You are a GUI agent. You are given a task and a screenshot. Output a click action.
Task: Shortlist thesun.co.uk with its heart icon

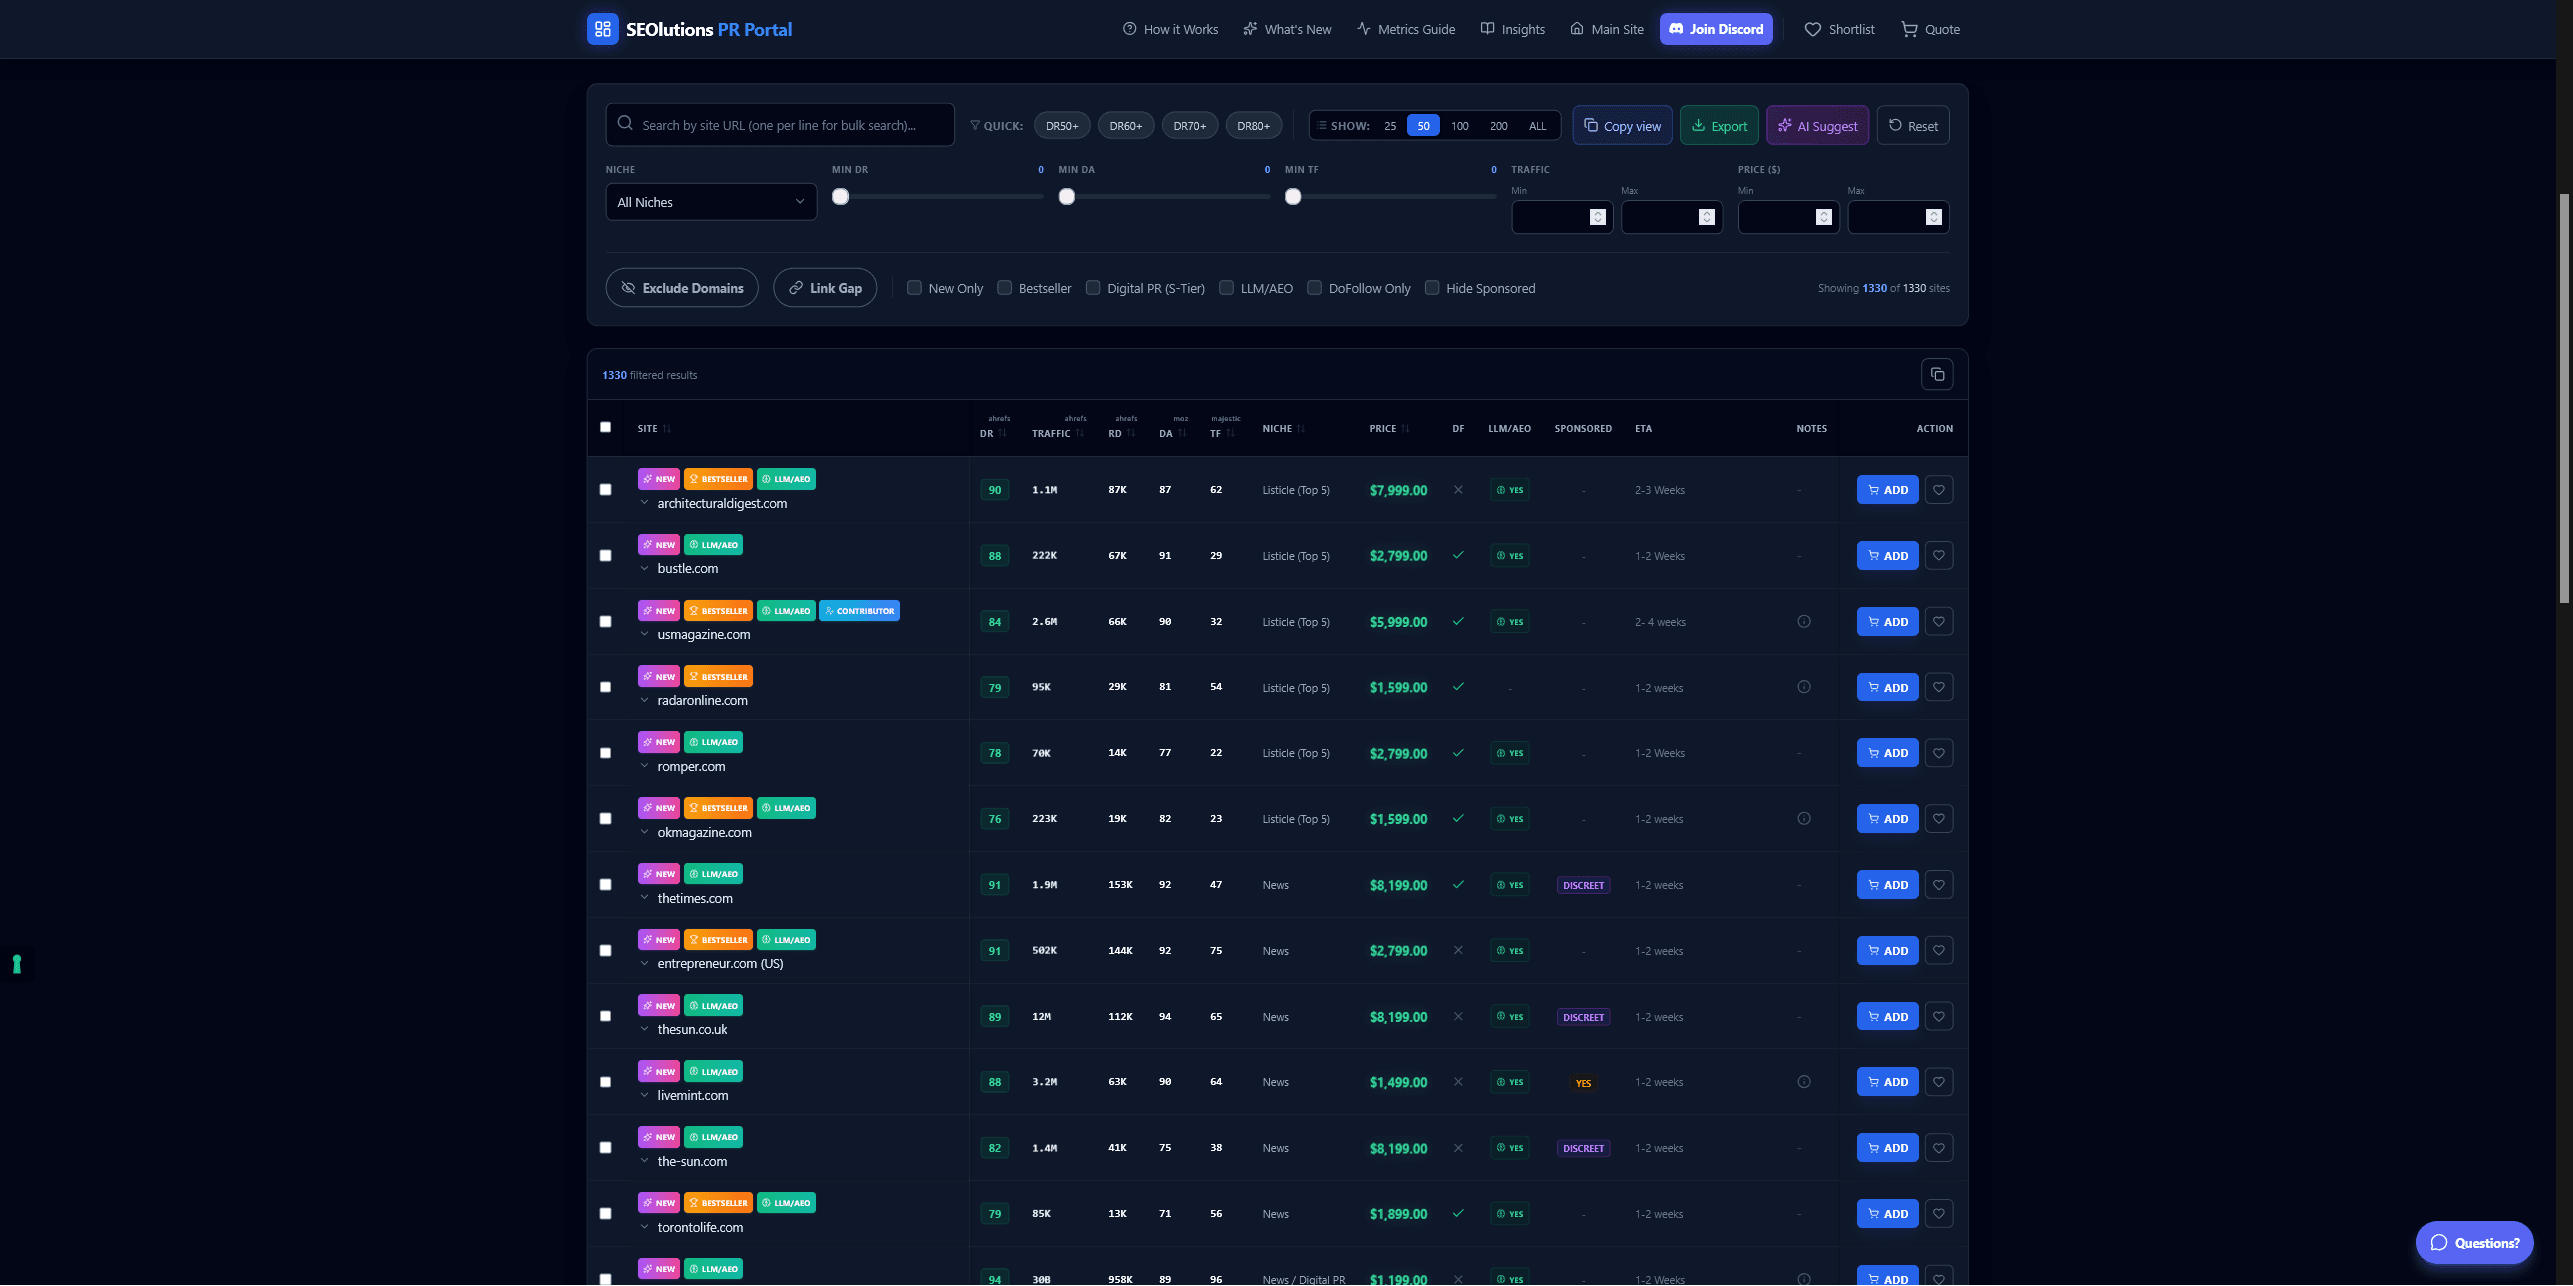click(x=1939, y=1017)
